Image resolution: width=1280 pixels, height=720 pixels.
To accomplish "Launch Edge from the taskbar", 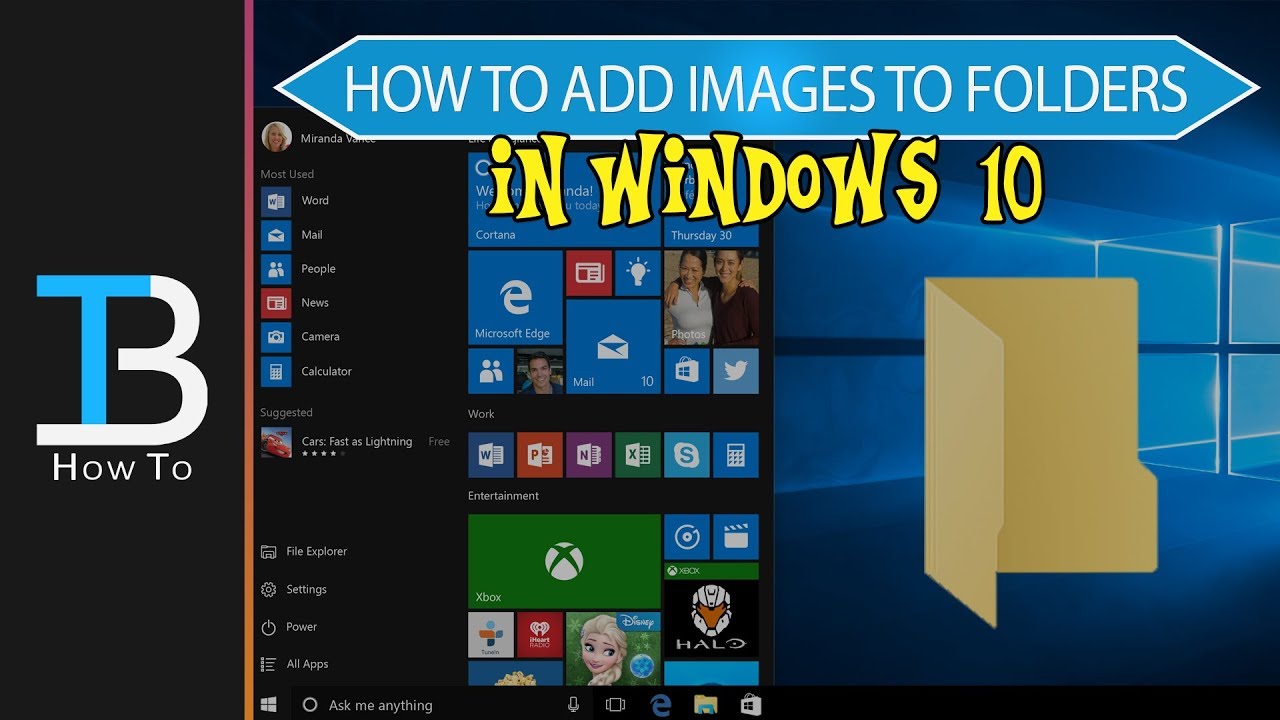I will coord(661,705).
